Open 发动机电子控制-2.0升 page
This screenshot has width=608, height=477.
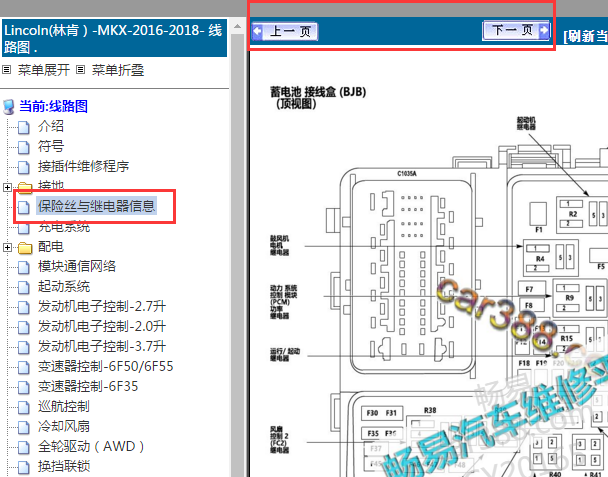click(x=102, y=327)
